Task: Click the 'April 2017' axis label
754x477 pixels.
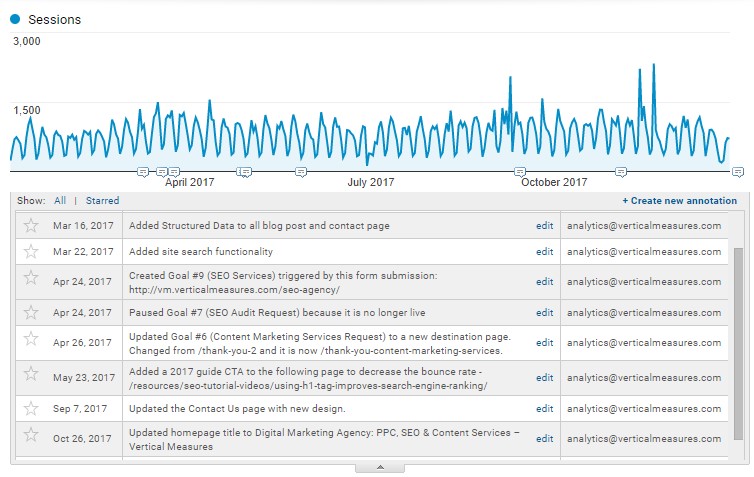Action: tap(189, 183)
